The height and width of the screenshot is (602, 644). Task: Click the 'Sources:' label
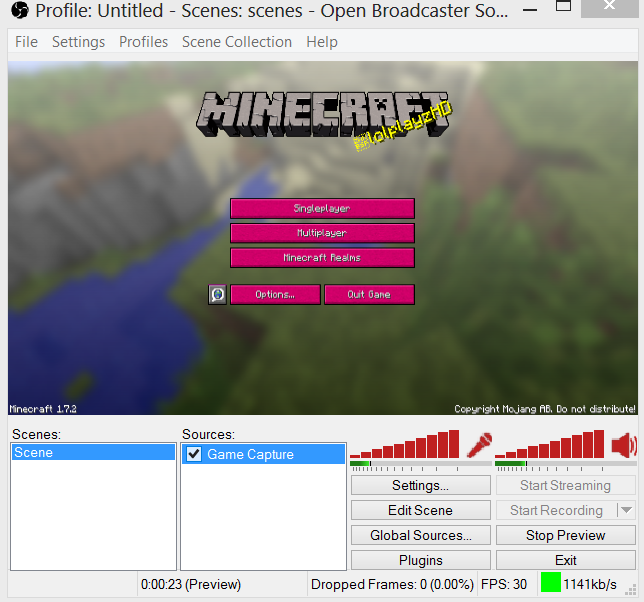click(208, 434)
